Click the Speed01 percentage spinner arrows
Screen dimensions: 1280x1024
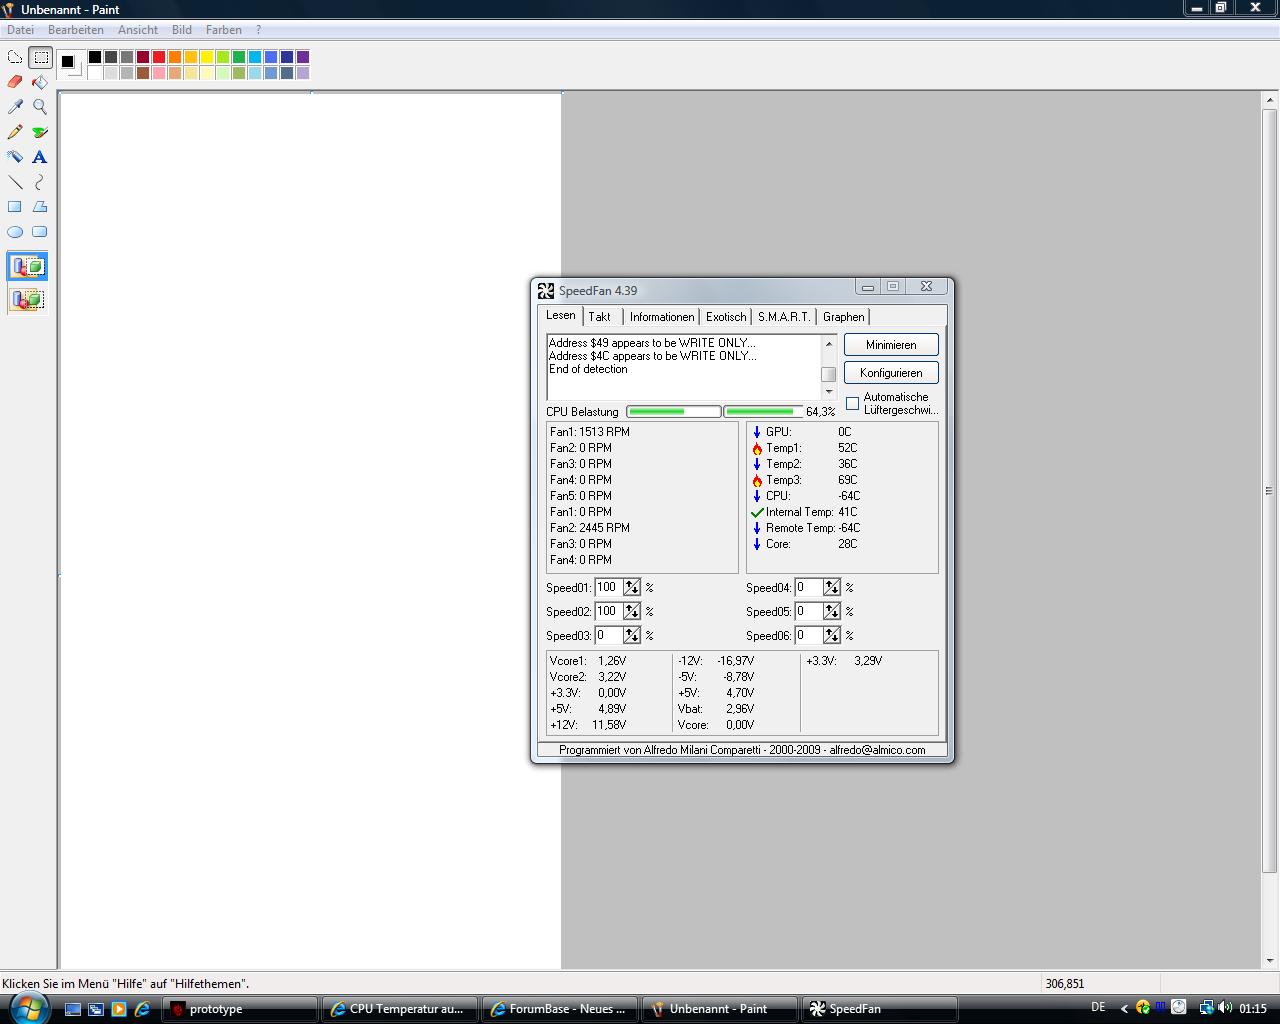(632, 588)
